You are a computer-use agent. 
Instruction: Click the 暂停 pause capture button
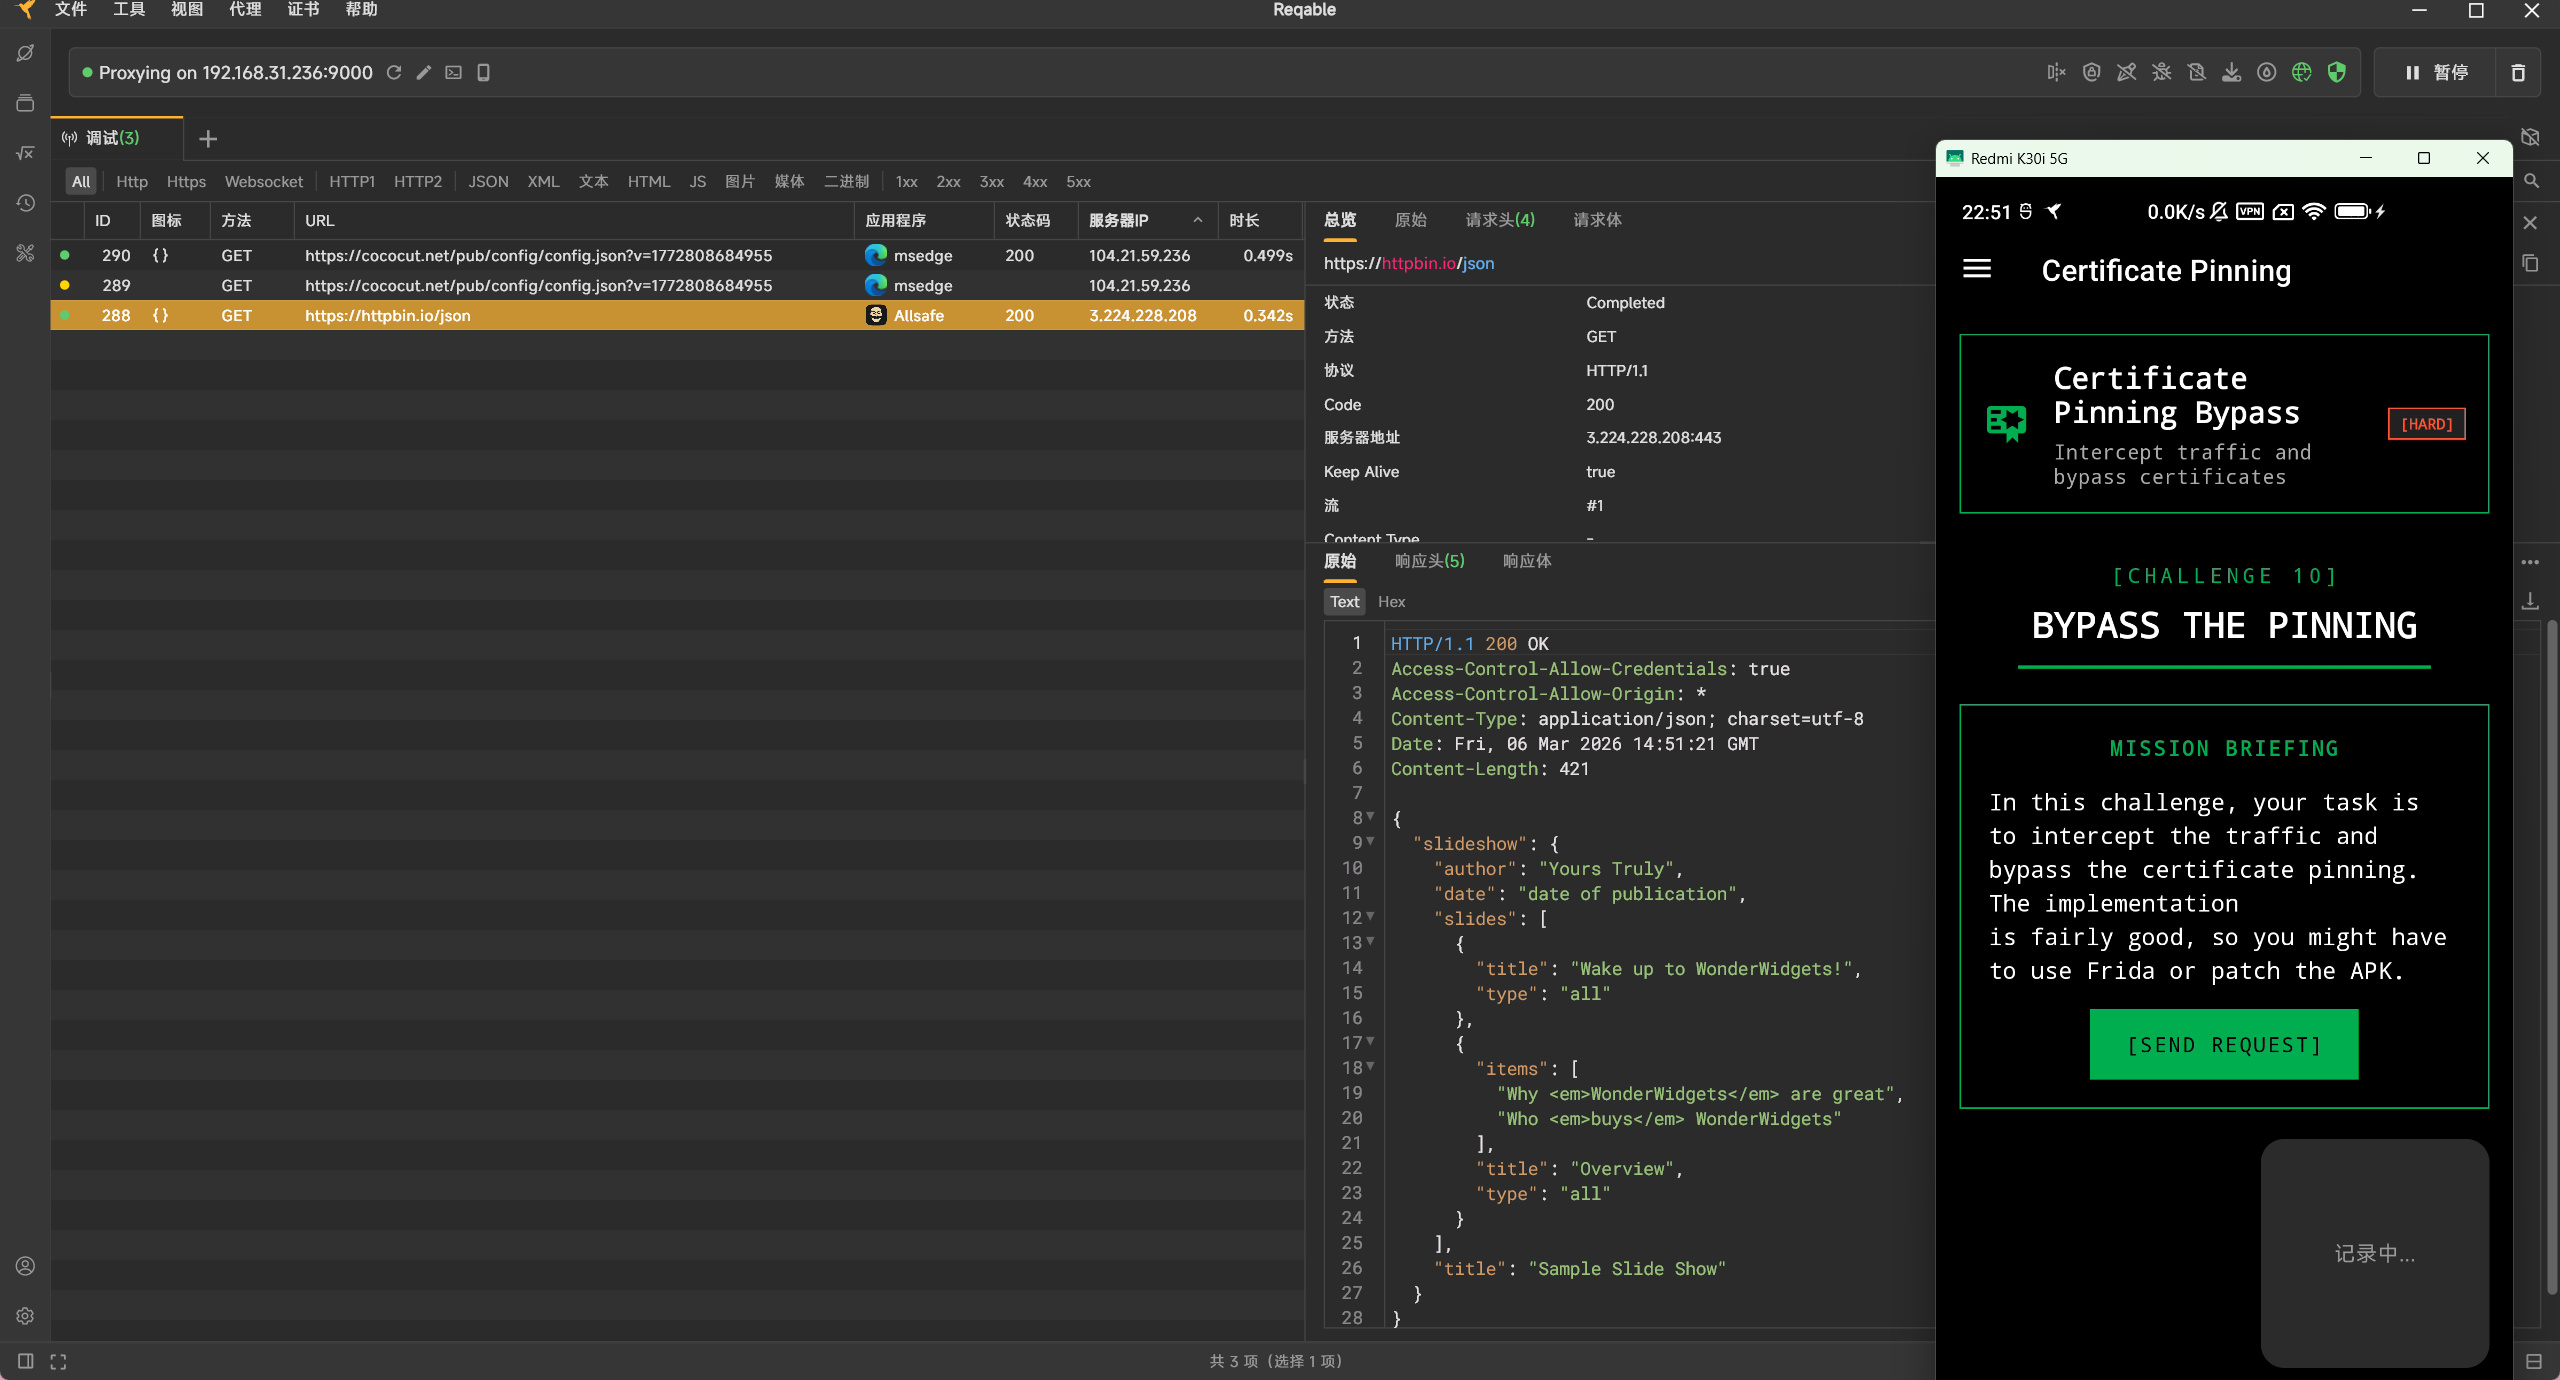tap(2435, 72)
